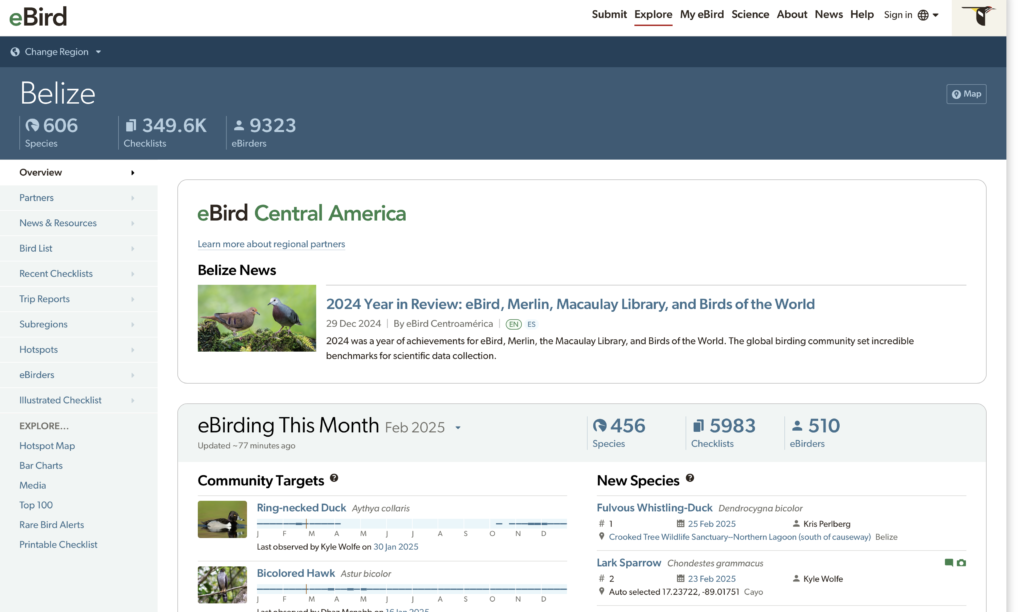1024x612 pixels.
Task: Open the 30 Jan 2025 checklist link
Action: [x=396, y=547]
